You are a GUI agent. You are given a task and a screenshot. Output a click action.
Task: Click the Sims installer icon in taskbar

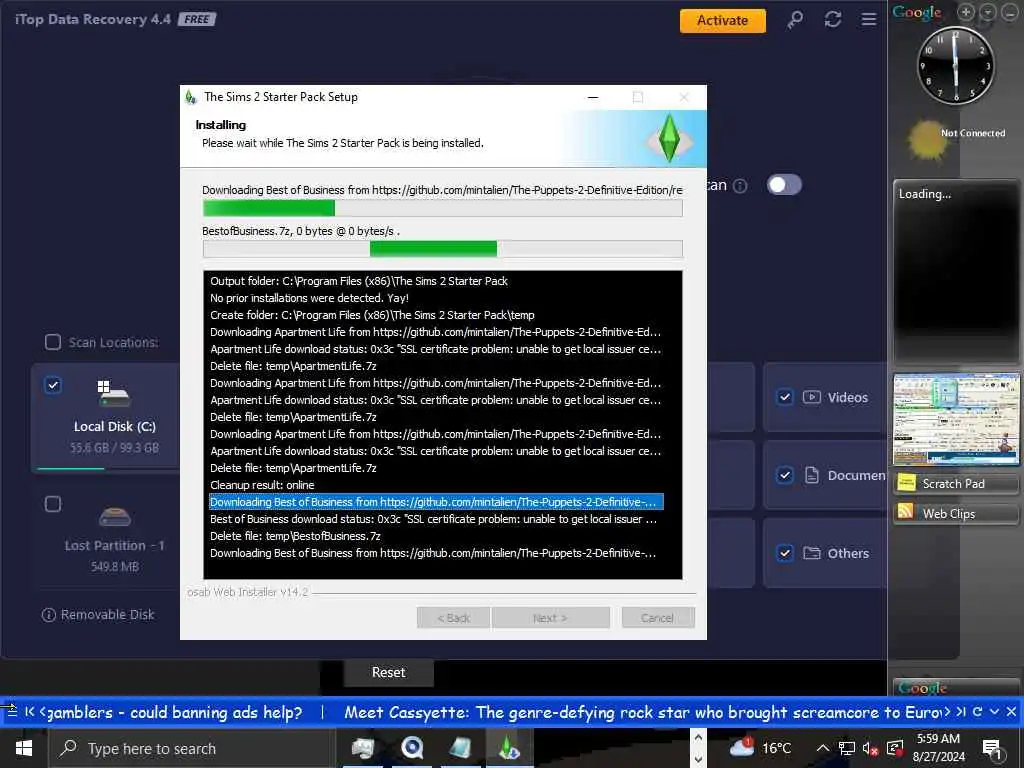[509, 748]
